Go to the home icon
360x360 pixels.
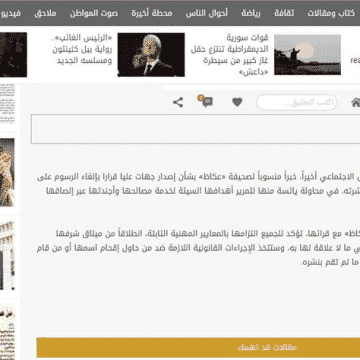(x=355, y=103)
